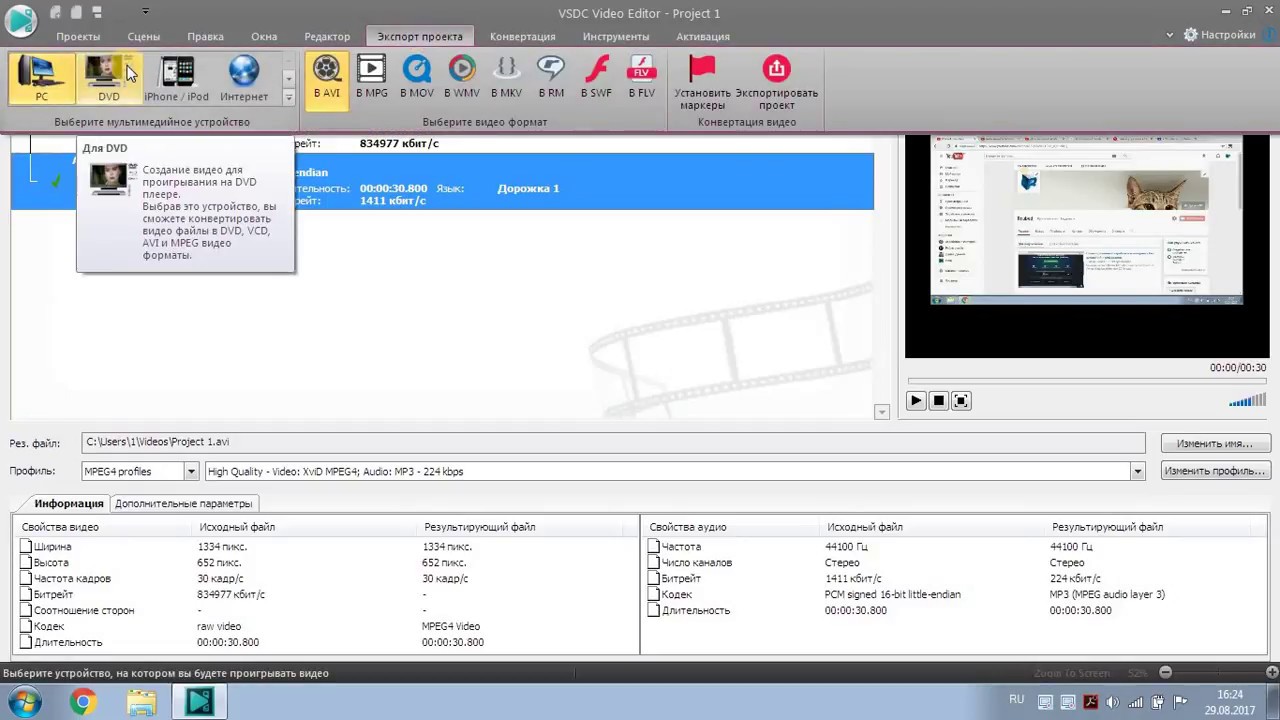The width and height of the screenshot is (1280, 720).
Task: Toggle the video Битрейт checkbox
Action: (x=26, y=595)
